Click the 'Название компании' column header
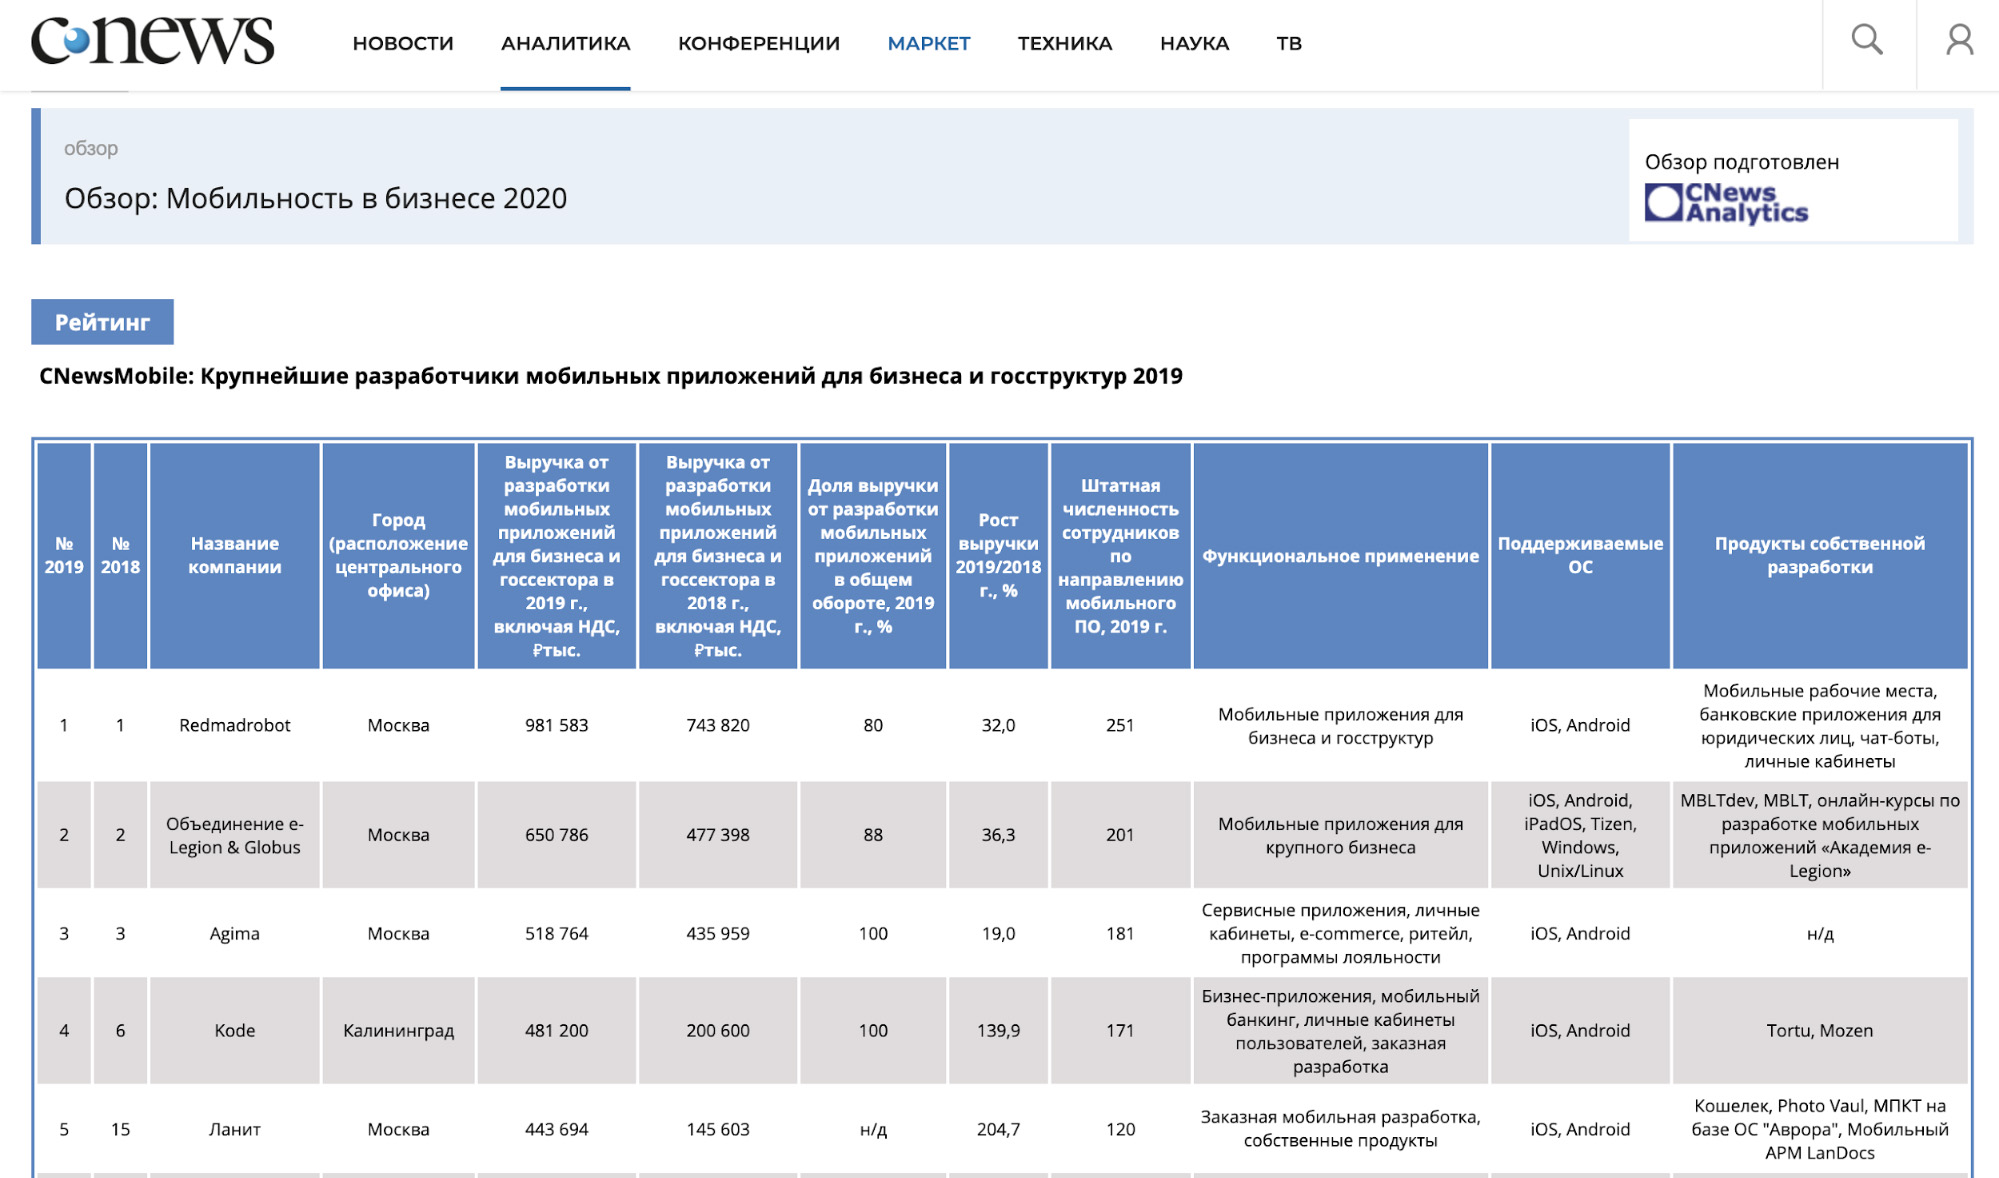This screenshot has width=1999, height=1178. click(235, 555)
